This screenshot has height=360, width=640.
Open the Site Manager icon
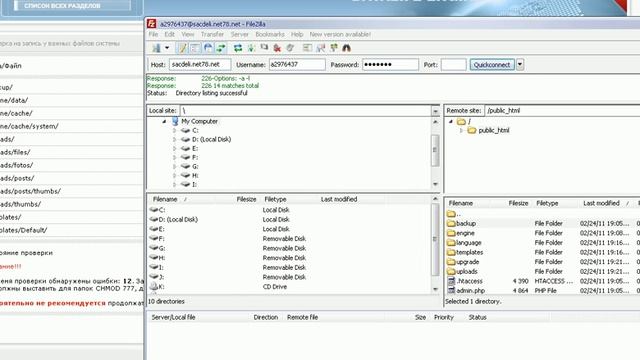tap(157, 48)
